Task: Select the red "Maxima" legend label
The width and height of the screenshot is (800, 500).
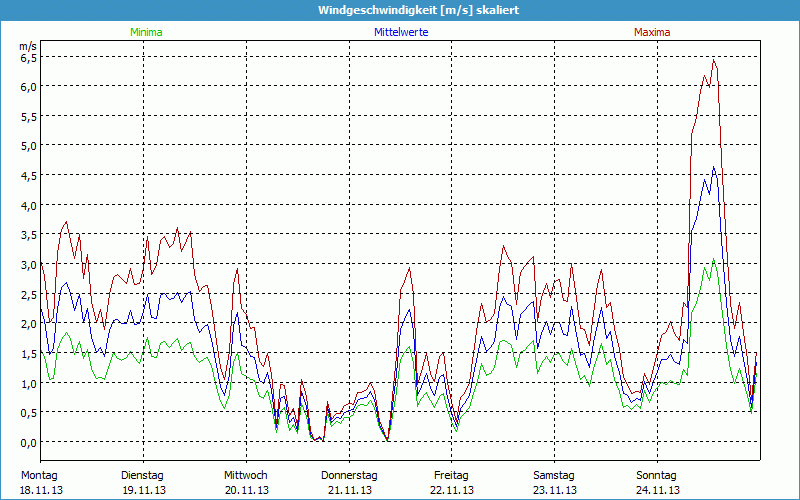Action: (x=652, y=32)
